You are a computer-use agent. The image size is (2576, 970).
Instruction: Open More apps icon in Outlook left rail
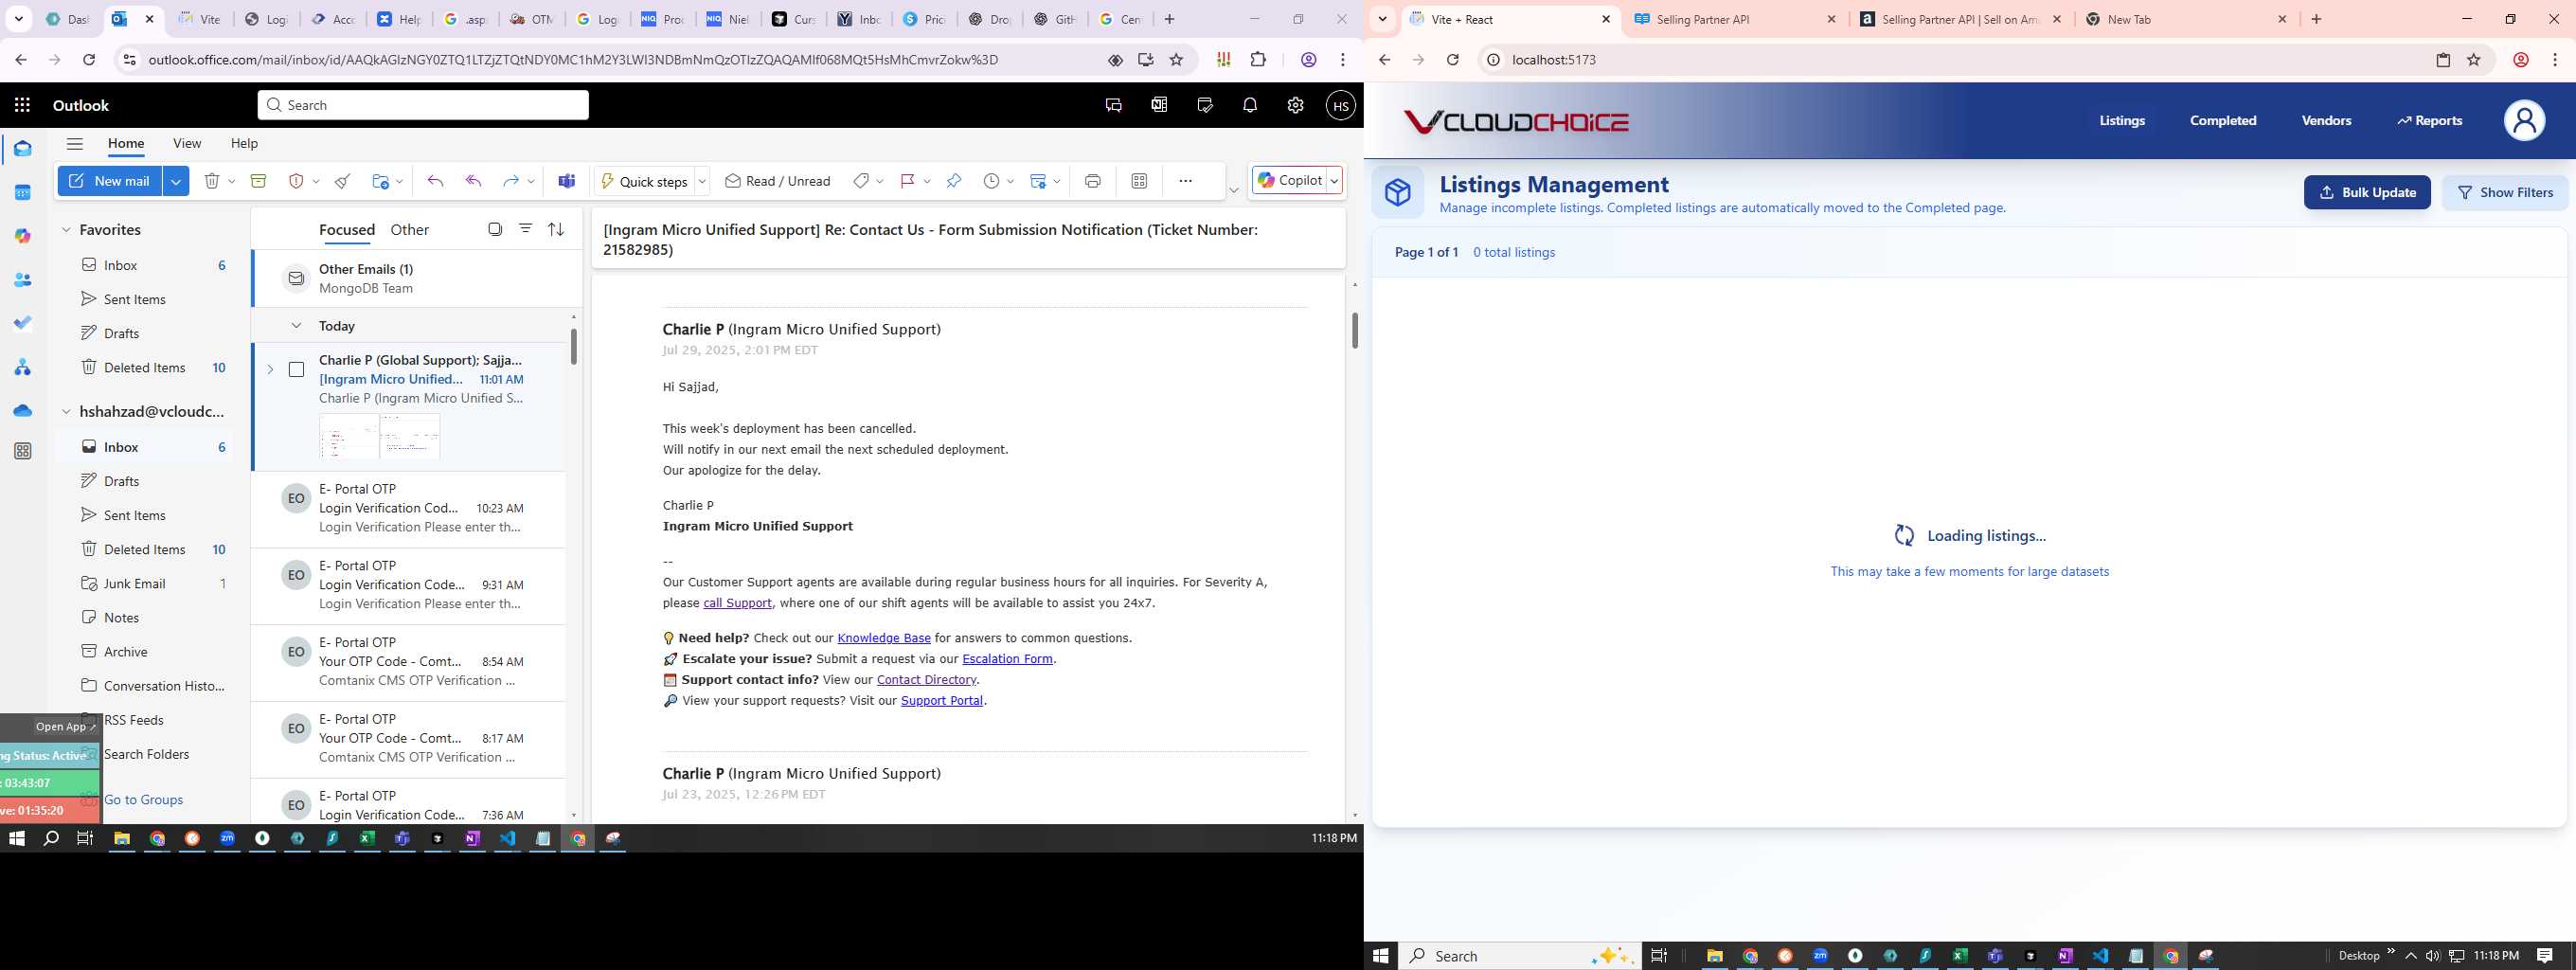(22, 451)
